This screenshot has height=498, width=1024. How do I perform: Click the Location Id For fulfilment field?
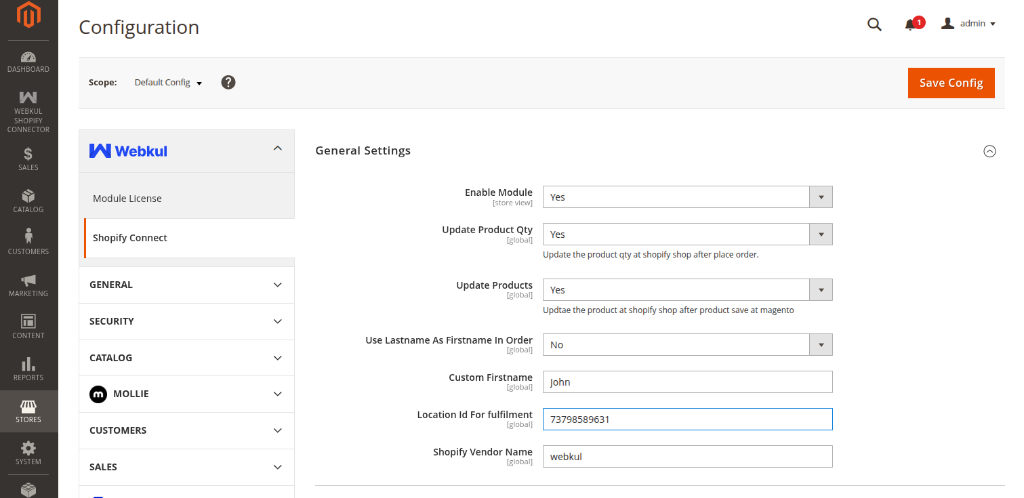tap(688, 419)
